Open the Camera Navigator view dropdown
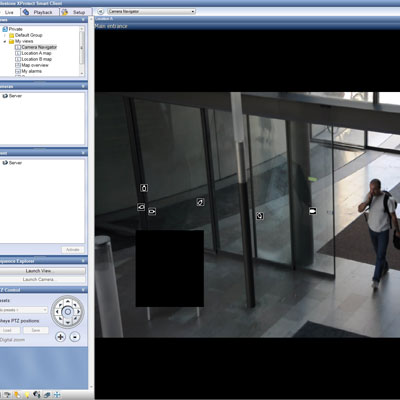This screenshot has width=400, height=400. [151, 12]
